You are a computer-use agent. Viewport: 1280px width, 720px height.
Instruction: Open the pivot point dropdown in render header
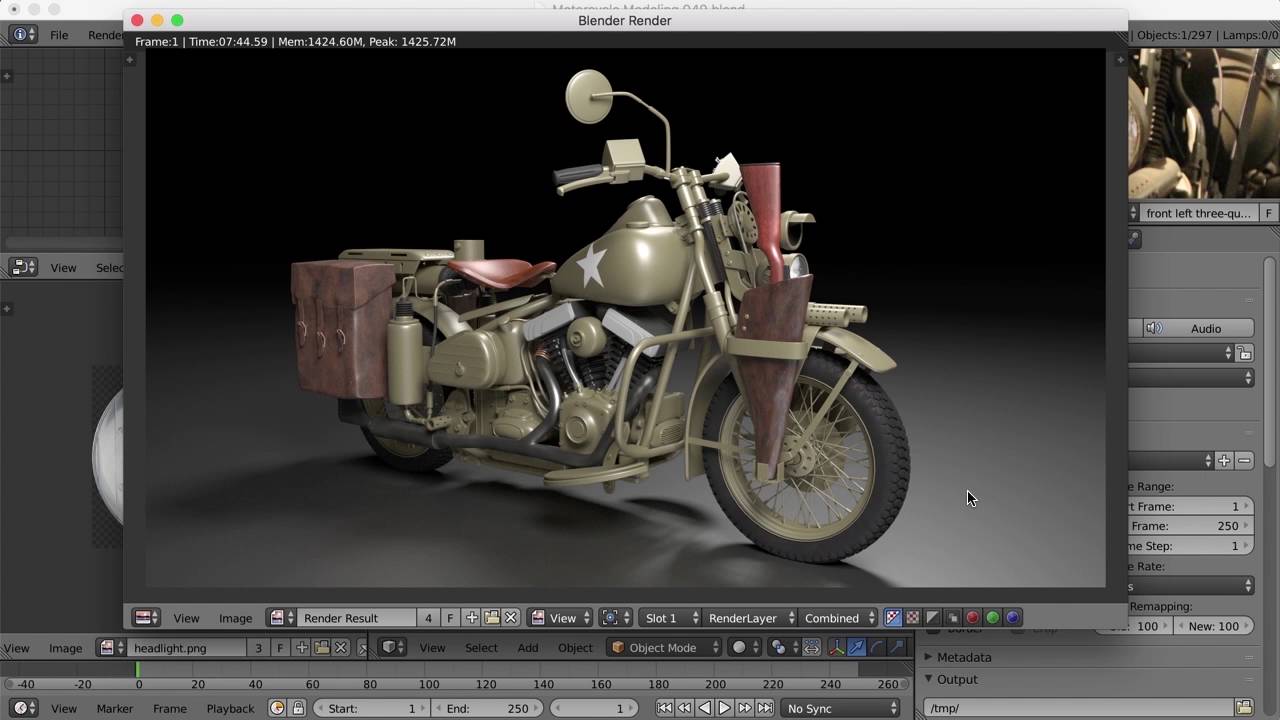pyautogui.click(x=615, y=618)
